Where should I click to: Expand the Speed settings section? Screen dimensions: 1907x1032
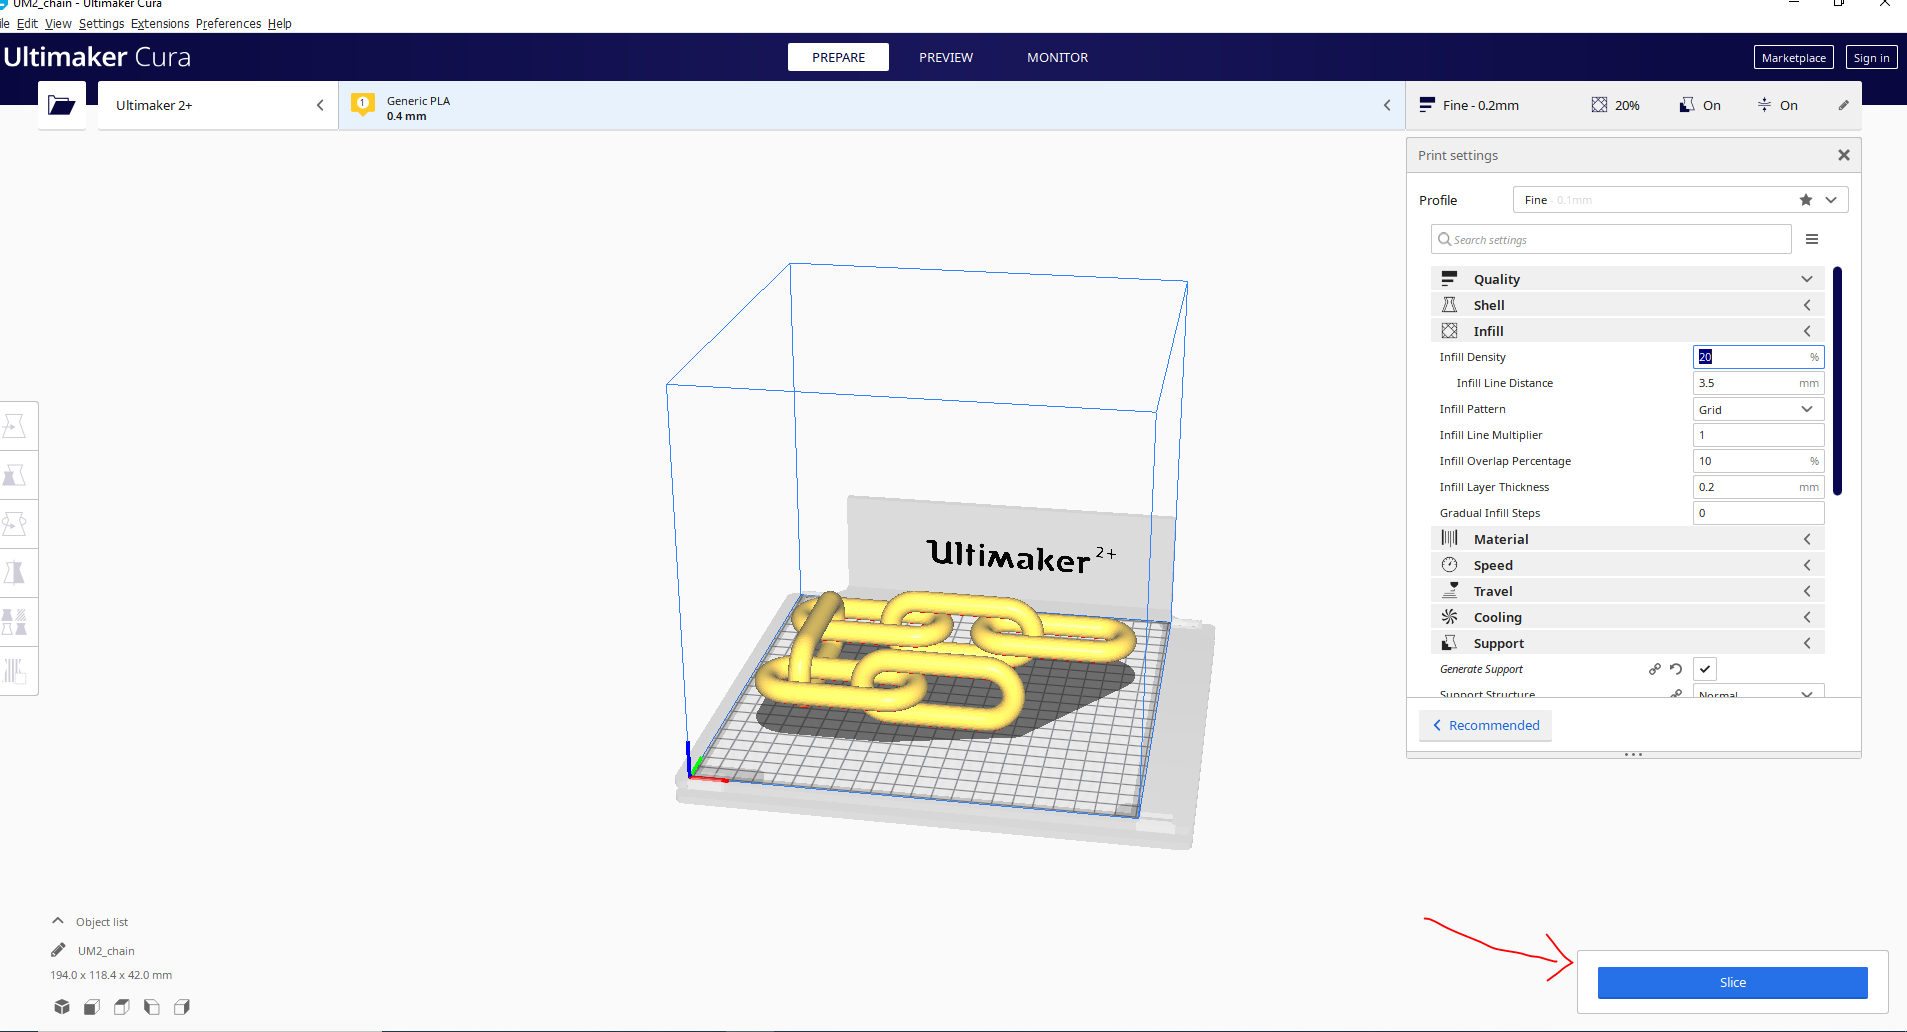[1627, 565]
